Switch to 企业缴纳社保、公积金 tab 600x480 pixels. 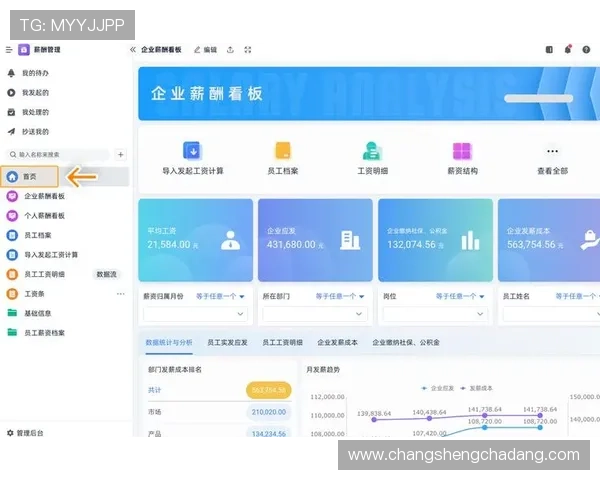(x=406, y=343)
